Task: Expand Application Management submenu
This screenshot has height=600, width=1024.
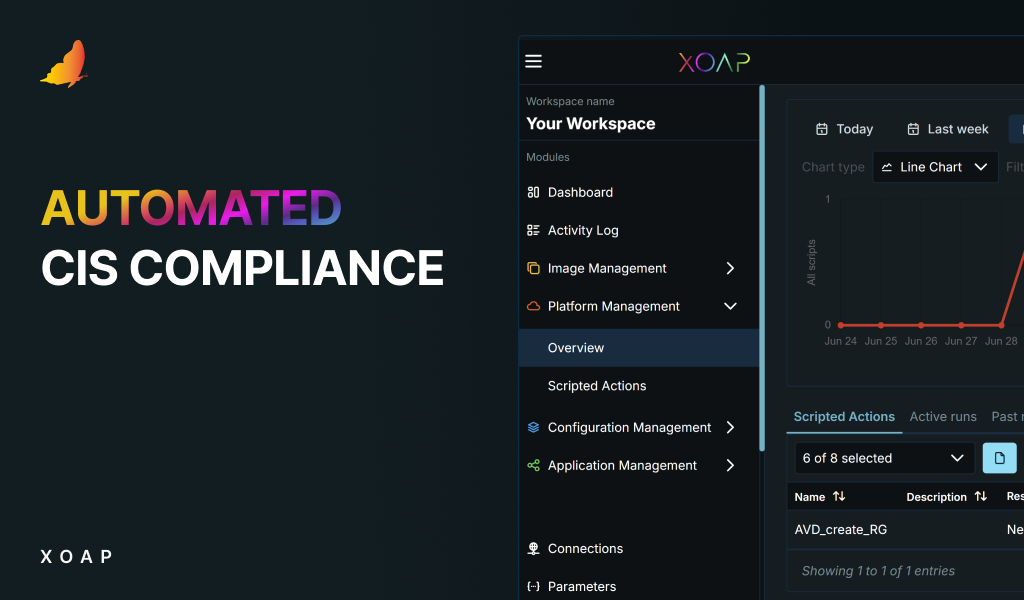Action: [x=730, y=465]
